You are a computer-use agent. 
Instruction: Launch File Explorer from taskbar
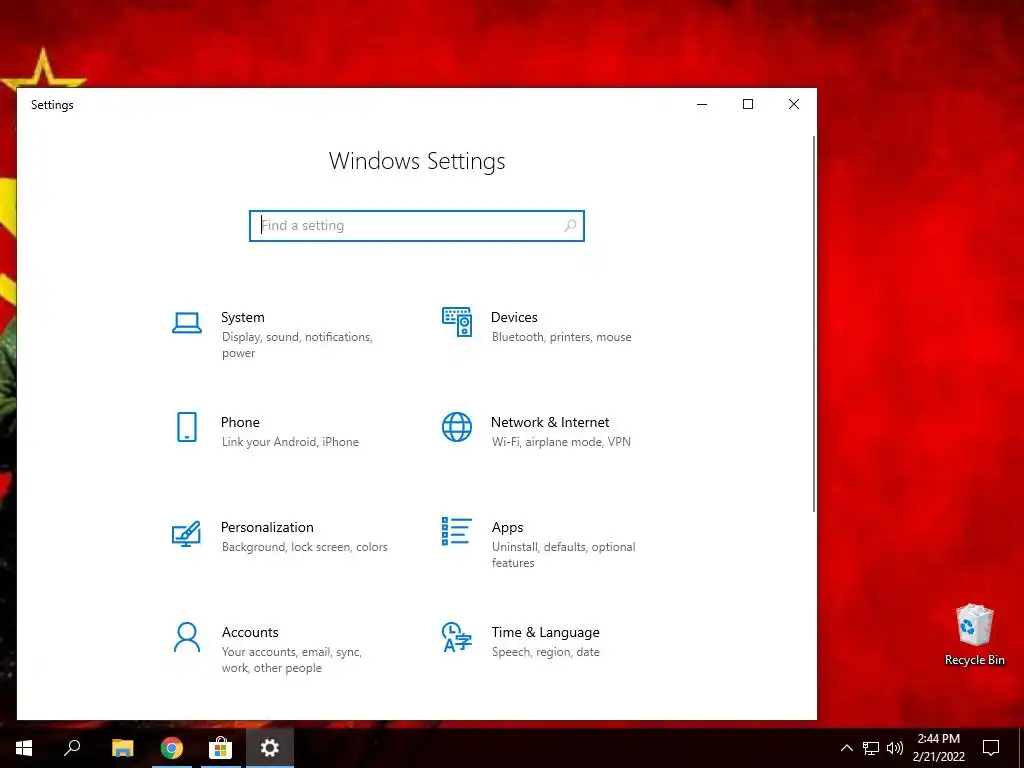(122, 748)
